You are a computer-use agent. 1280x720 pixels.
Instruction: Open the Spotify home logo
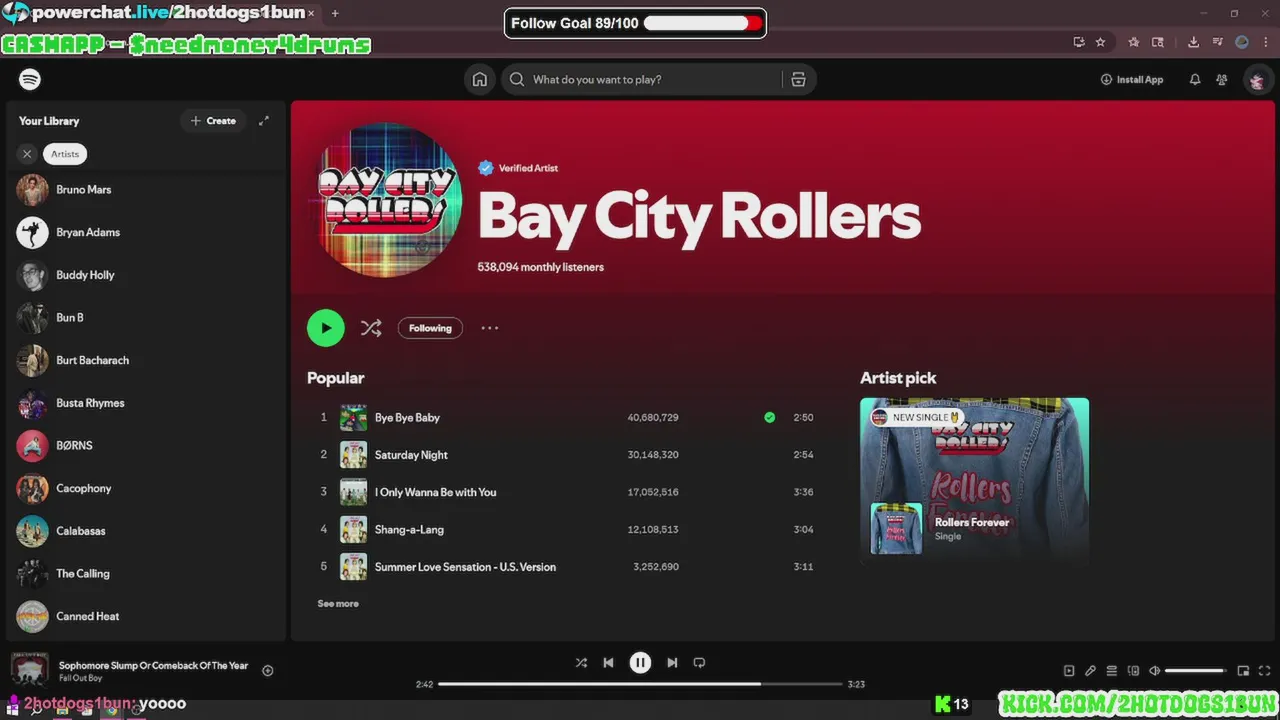click(x=30, y=79)
